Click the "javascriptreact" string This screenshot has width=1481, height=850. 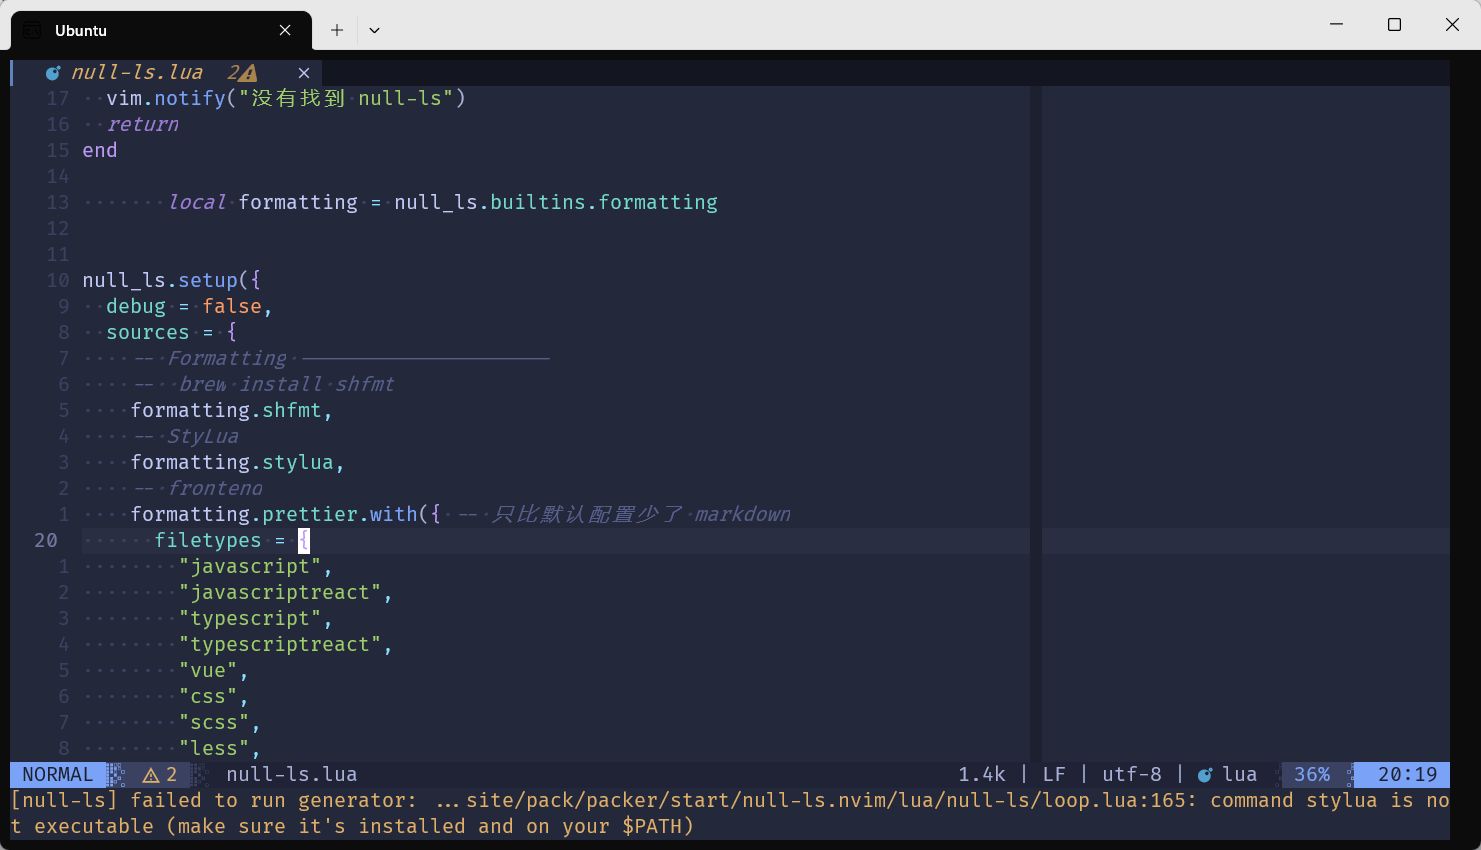(x=280, y=592)
